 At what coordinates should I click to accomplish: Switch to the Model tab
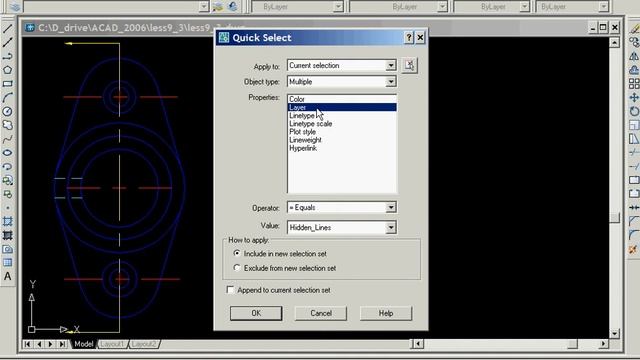click(84, 344)
